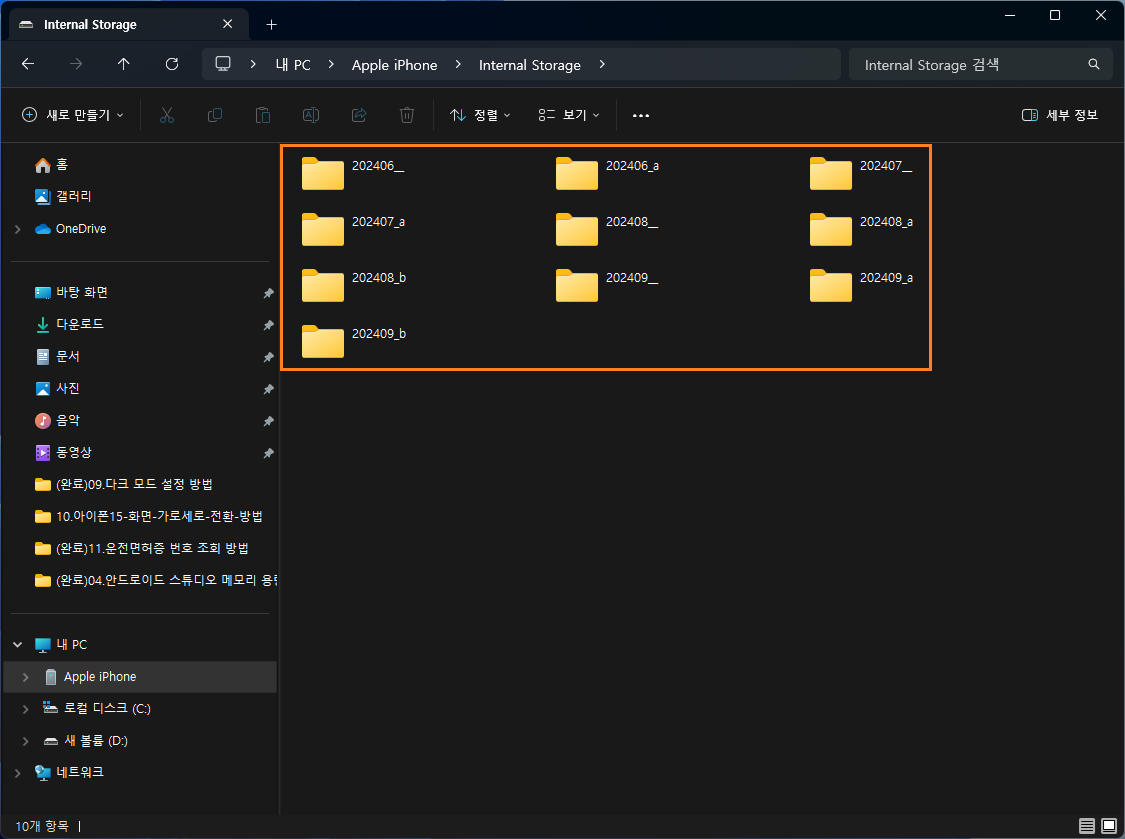Open 홈 in the sidebar
Image resolution: width=1125 pixels, height=839 pixels.
(51, 165)
